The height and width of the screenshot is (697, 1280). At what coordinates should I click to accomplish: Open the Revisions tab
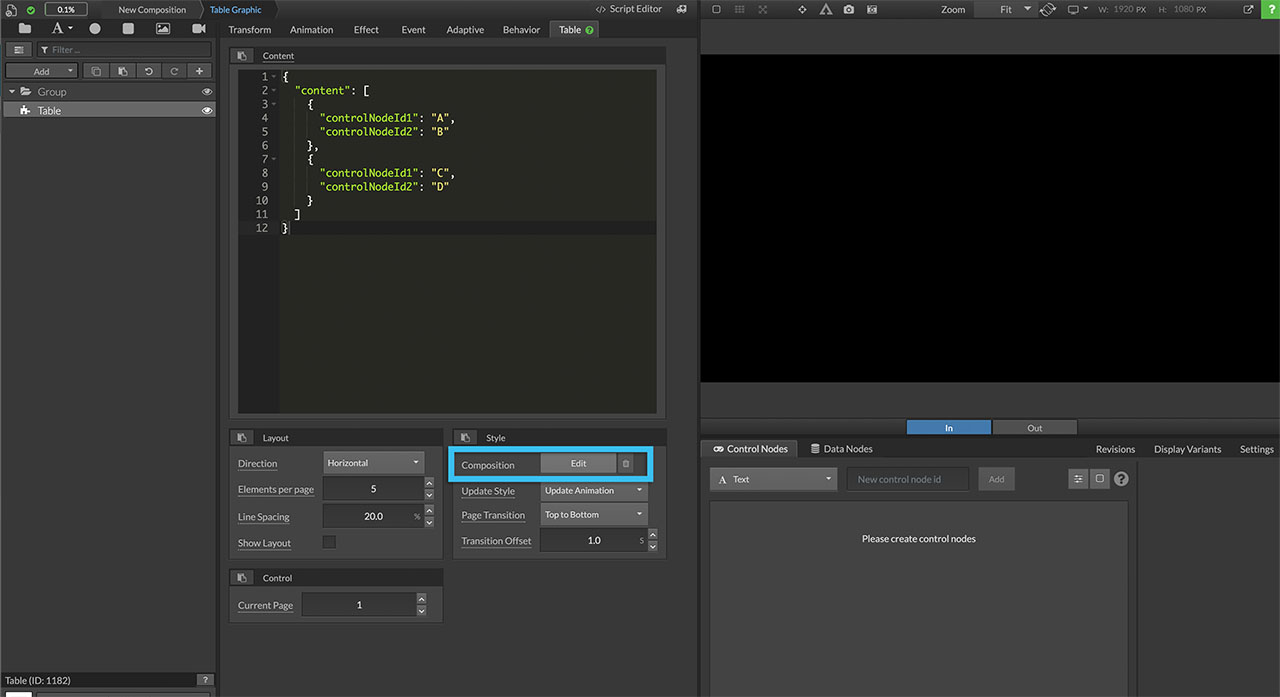1115,449
